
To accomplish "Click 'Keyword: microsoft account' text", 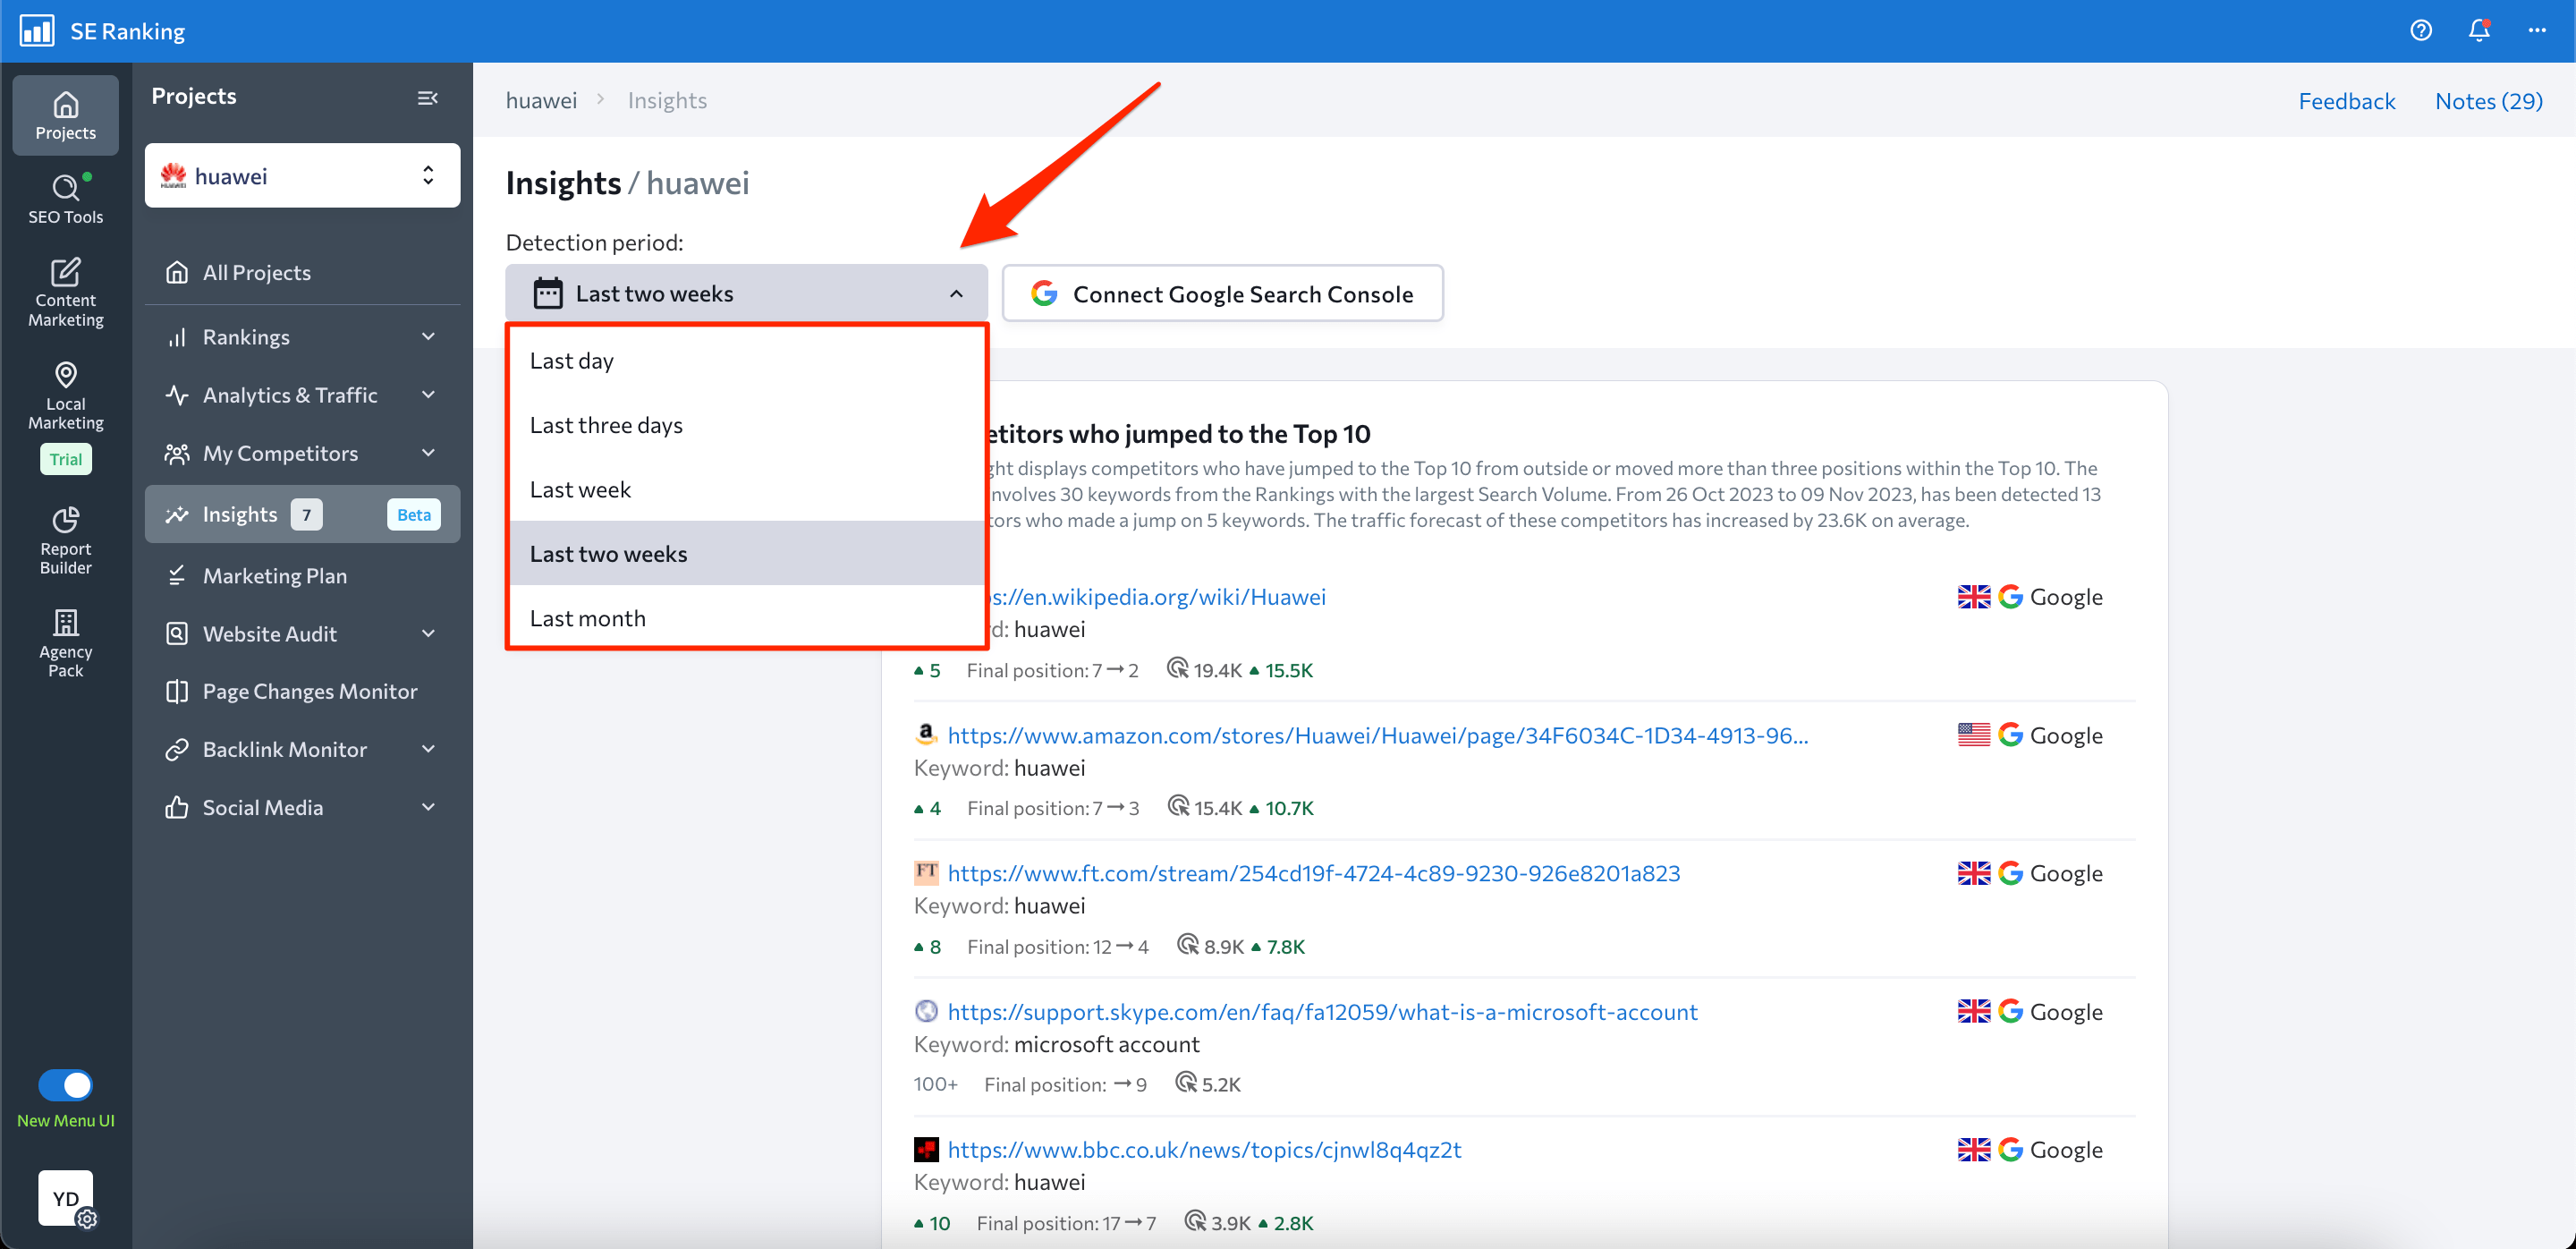I will tap(1056, 1044).
